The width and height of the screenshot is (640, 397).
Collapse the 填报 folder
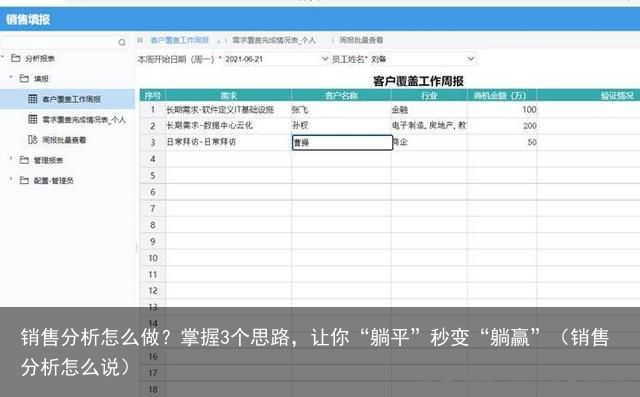click(11, 78)
